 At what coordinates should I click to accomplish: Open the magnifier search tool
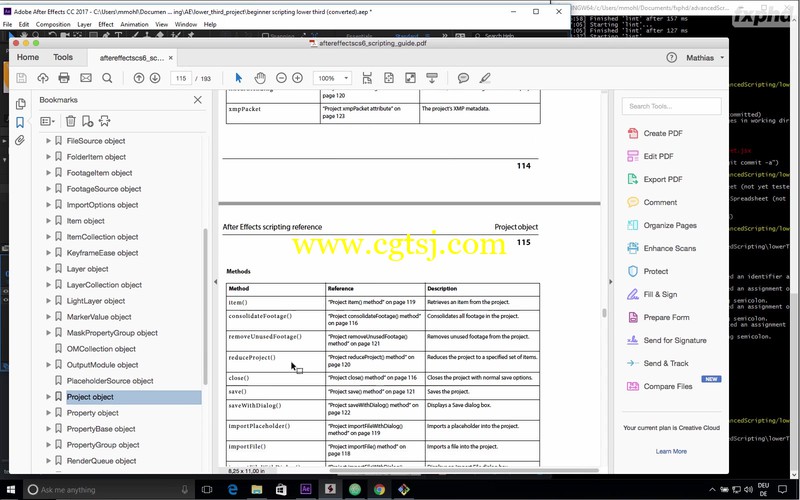tap(107, 78)
